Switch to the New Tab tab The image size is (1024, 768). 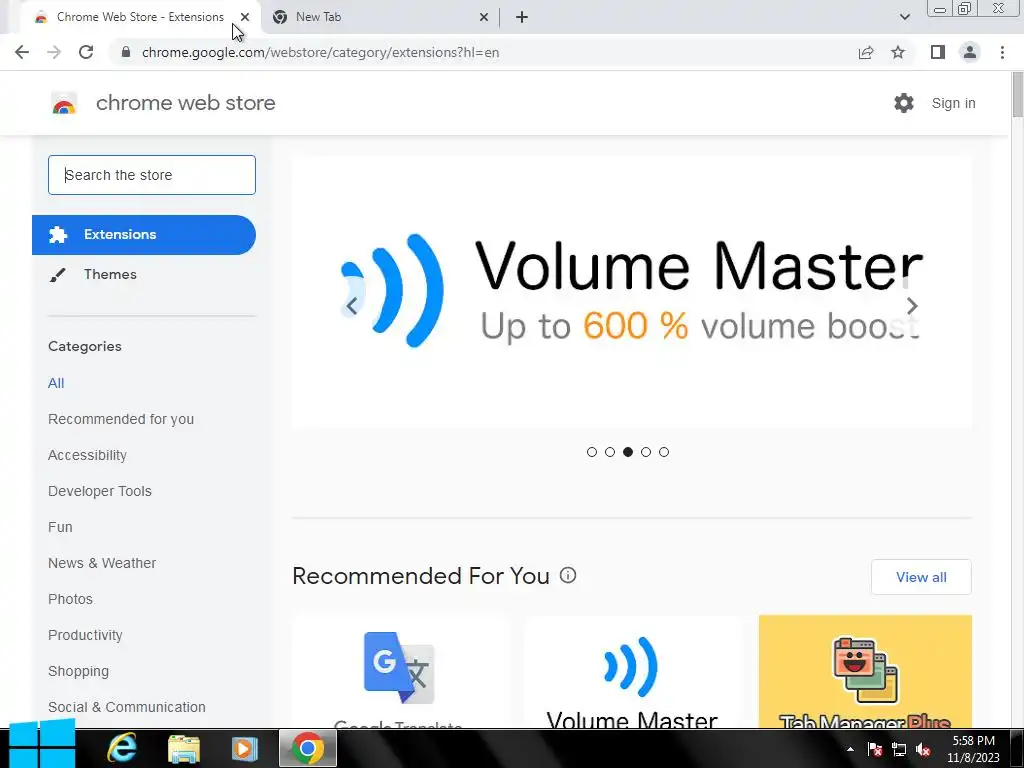[x=381, y=17]
